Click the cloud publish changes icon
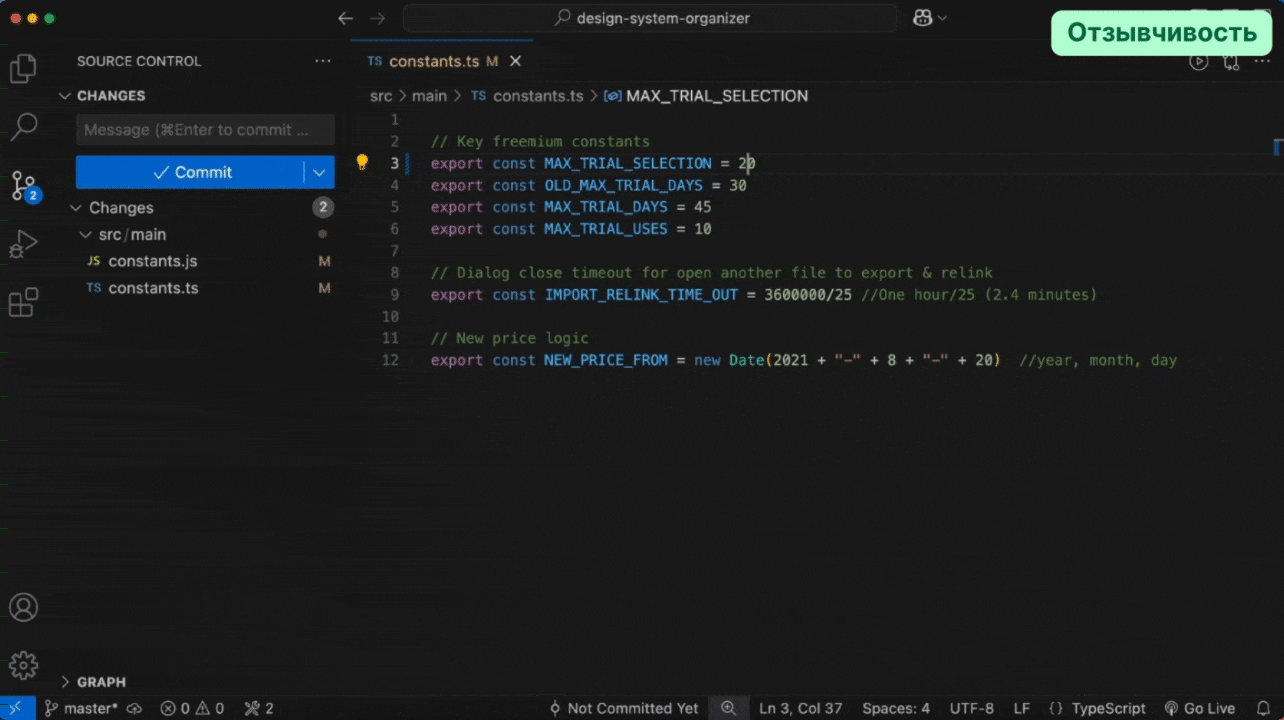The image size is (1284, 720). [x=134, y=708]
